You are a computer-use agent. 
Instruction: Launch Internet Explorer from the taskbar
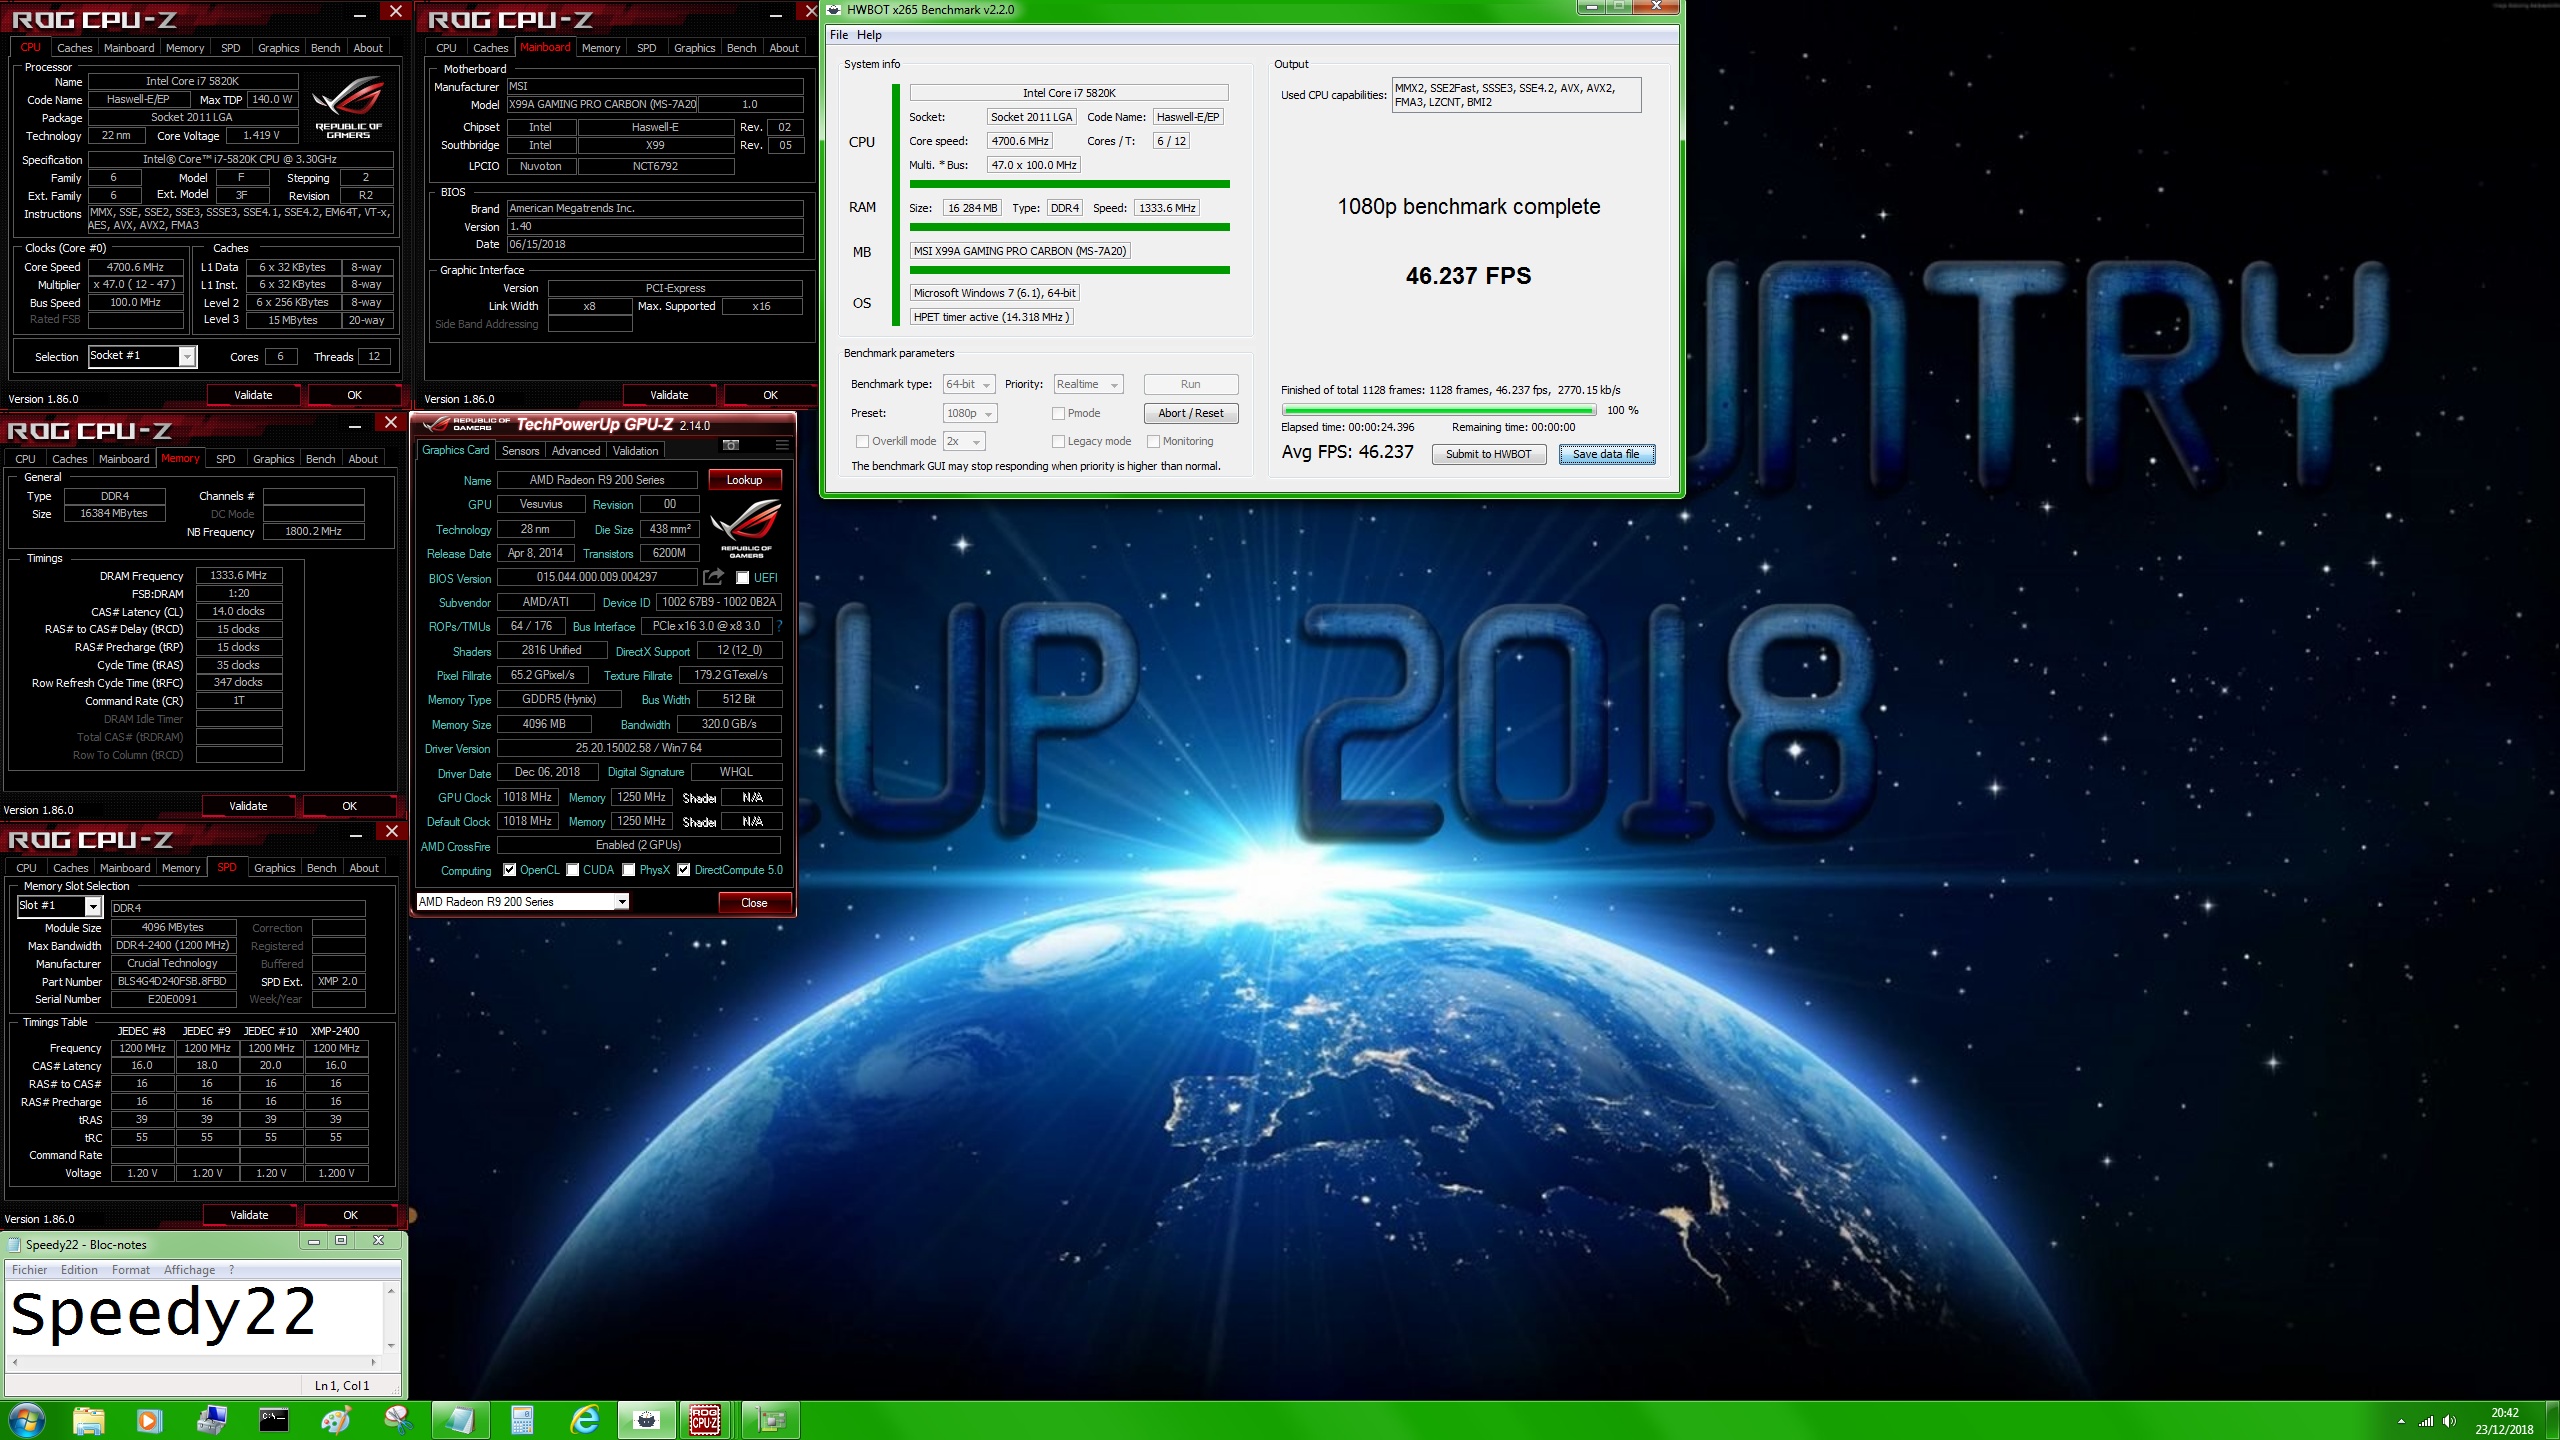pyautogui.click(x=584, y=1420)
